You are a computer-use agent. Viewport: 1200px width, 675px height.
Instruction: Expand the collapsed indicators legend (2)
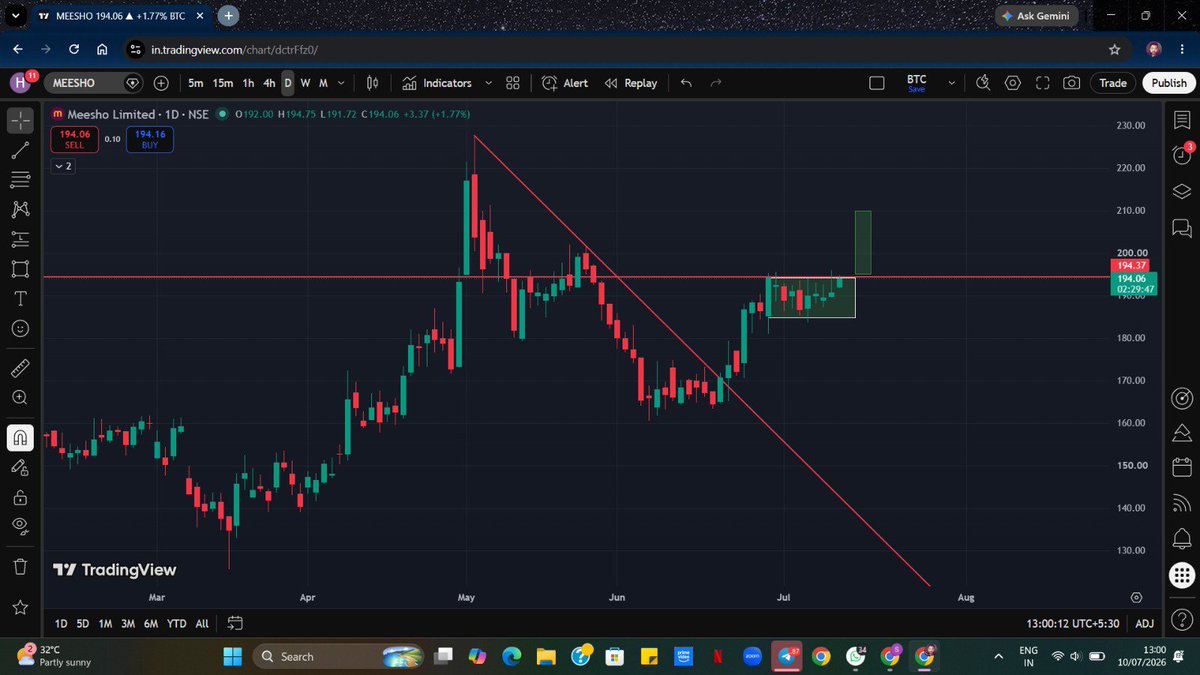(x=62, y=165)
